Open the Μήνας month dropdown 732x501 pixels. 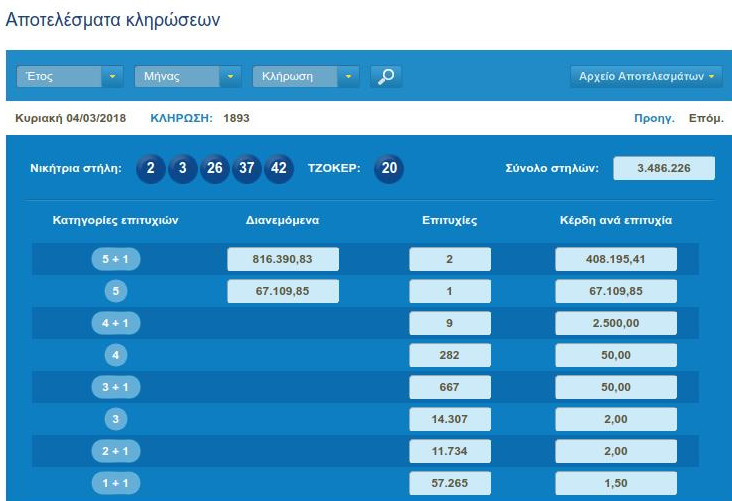[188, 76]
